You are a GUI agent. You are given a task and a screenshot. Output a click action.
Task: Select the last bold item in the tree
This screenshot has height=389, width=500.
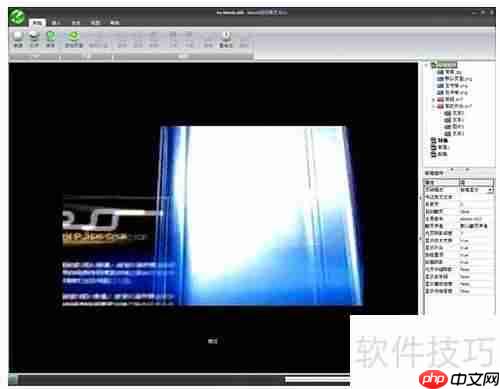(x=439, y=154)
